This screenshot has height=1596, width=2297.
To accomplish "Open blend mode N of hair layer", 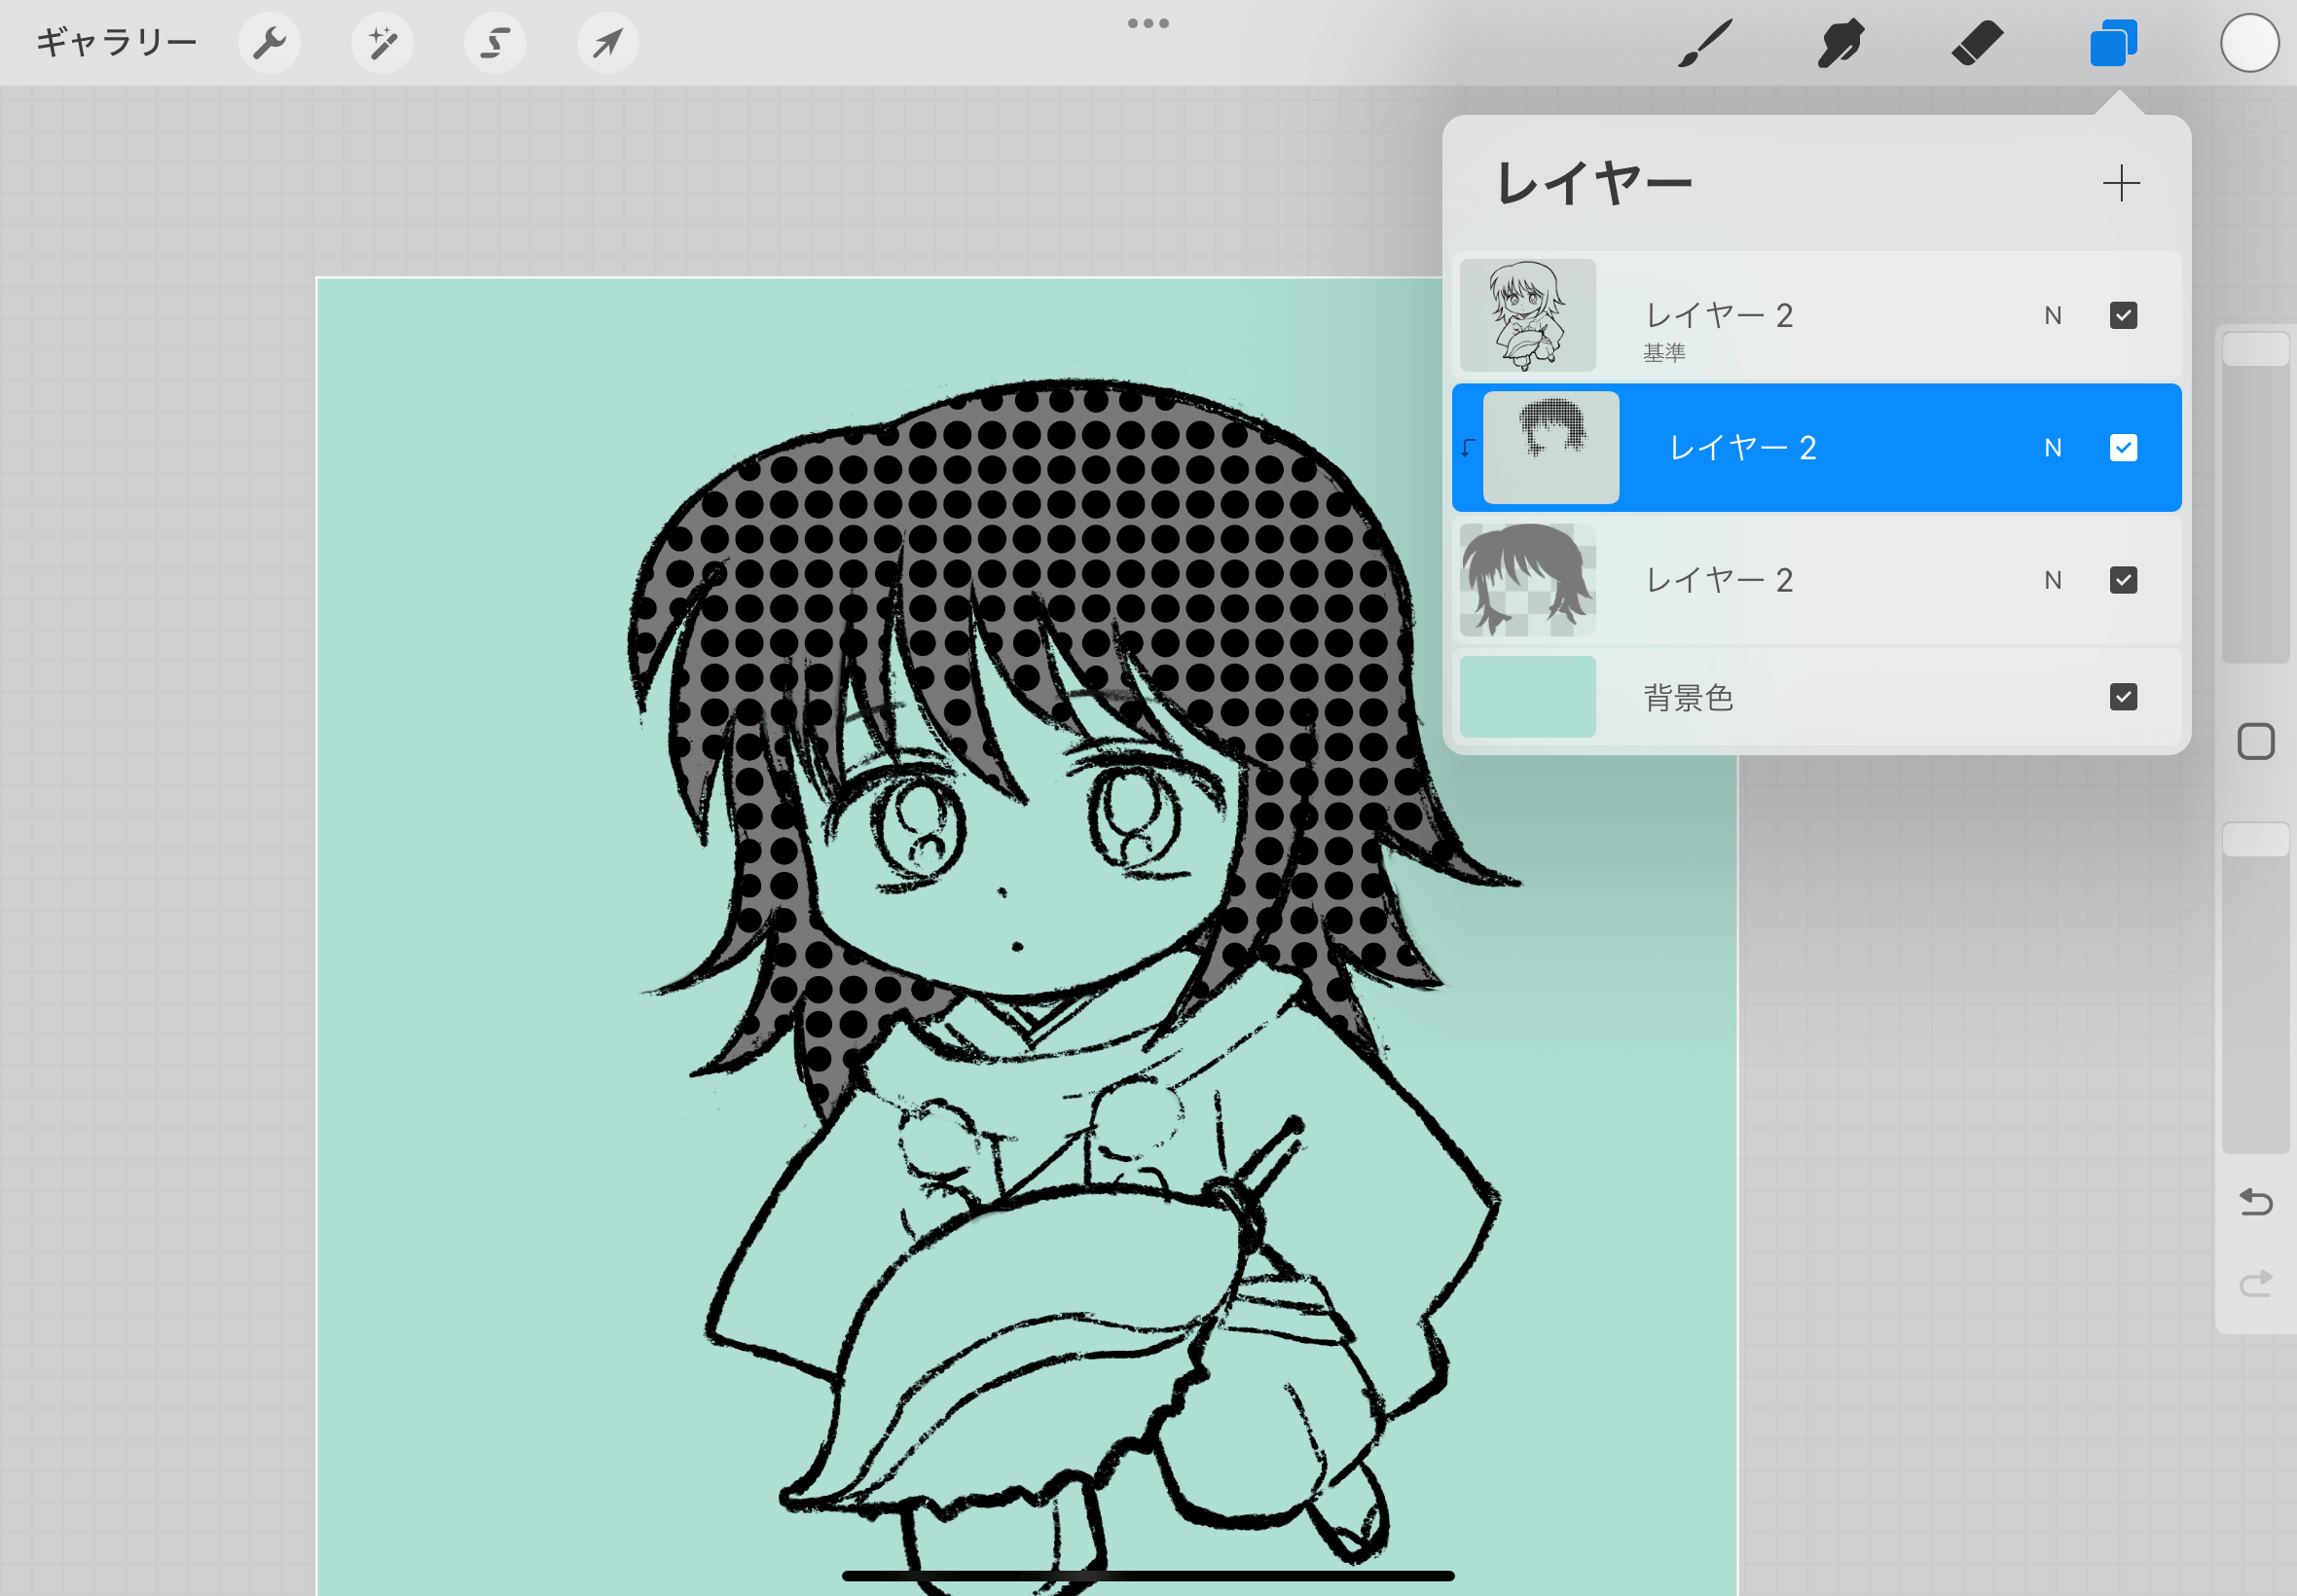I will [2052, 580].
